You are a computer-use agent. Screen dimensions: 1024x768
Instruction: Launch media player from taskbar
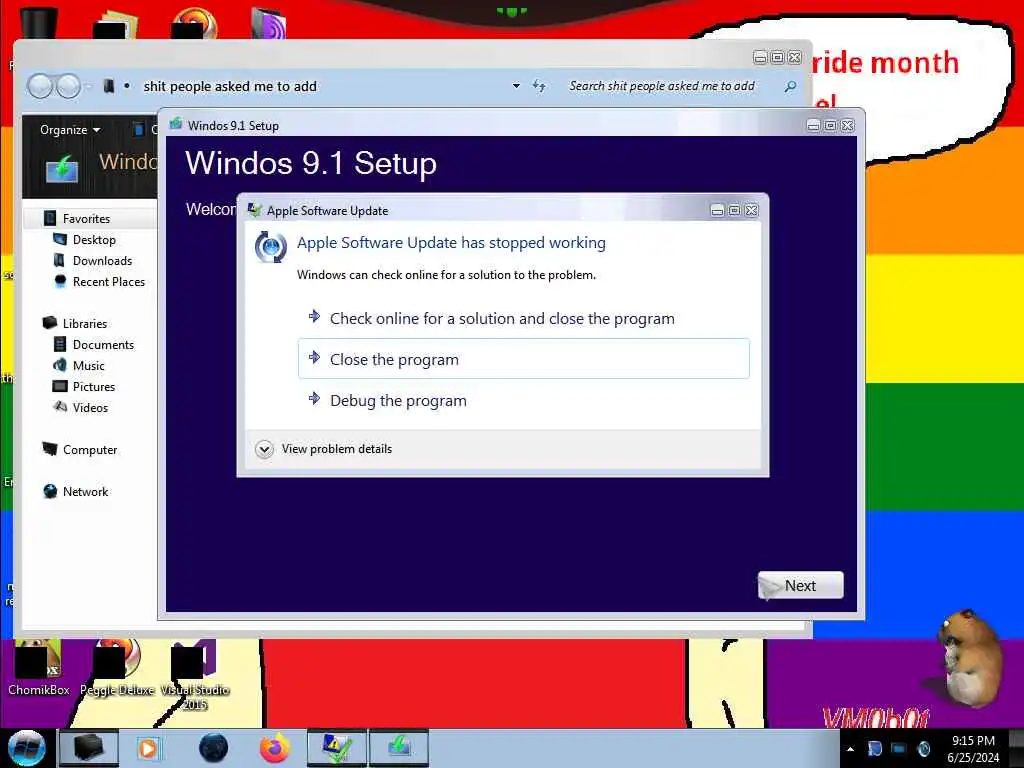tap(149, 748)
